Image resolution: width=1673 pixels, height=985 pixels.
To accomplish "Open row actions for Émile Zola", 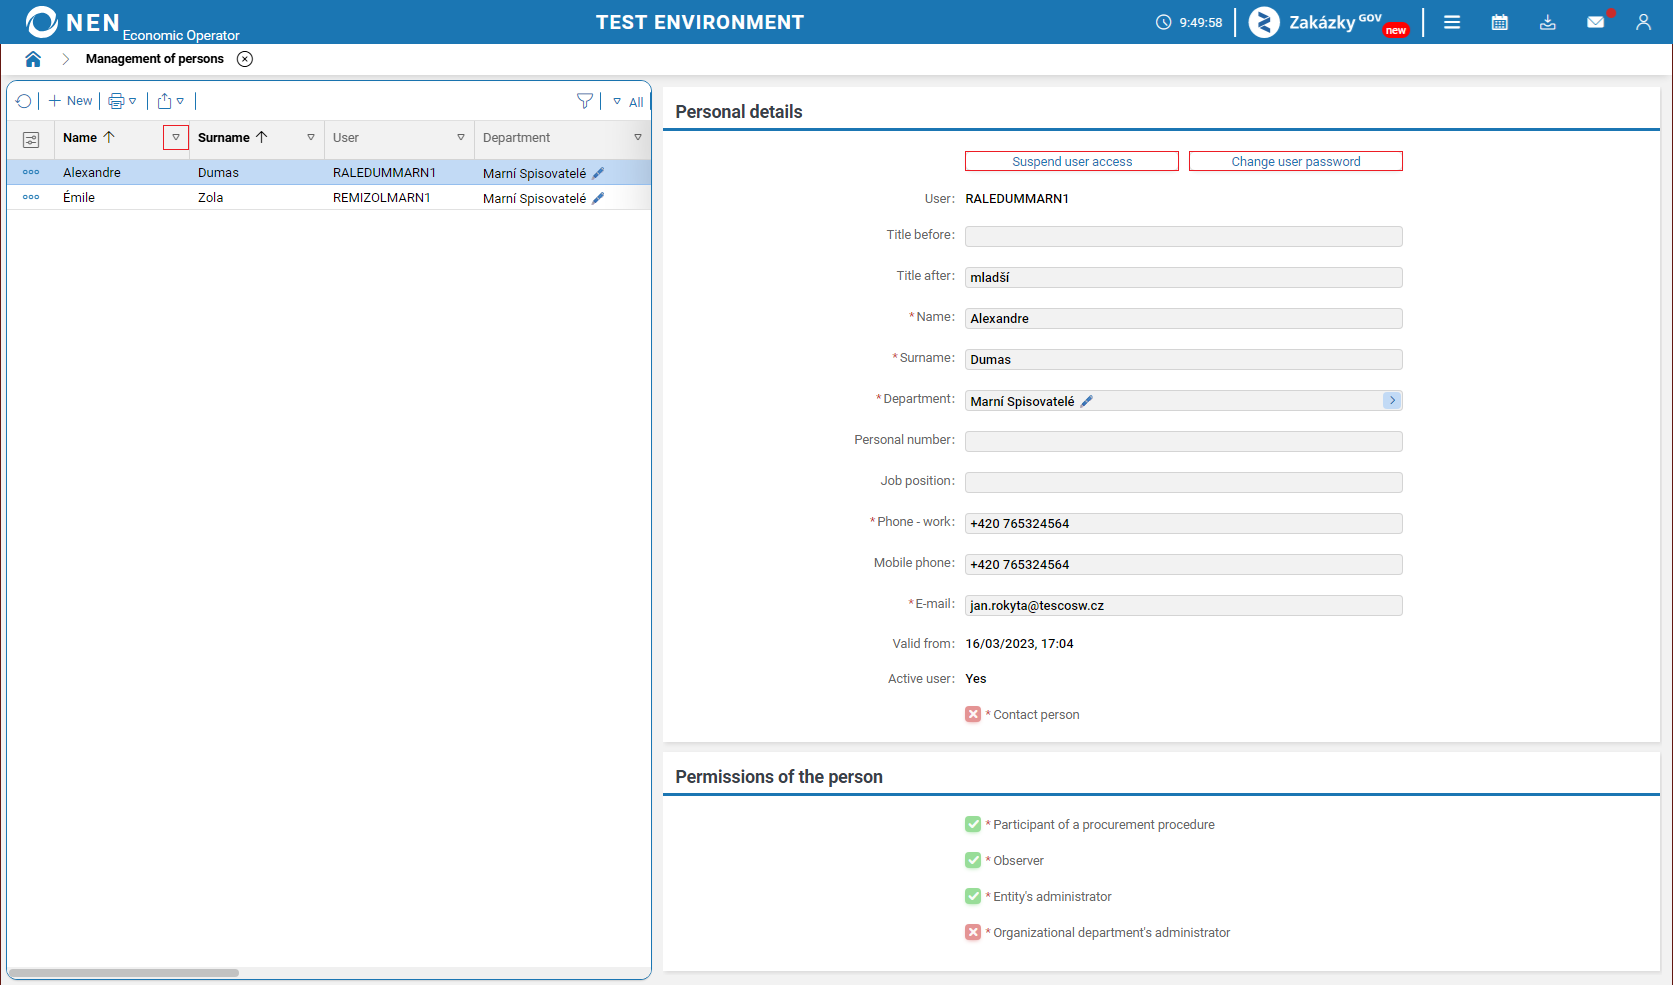I will pos(31,197).
